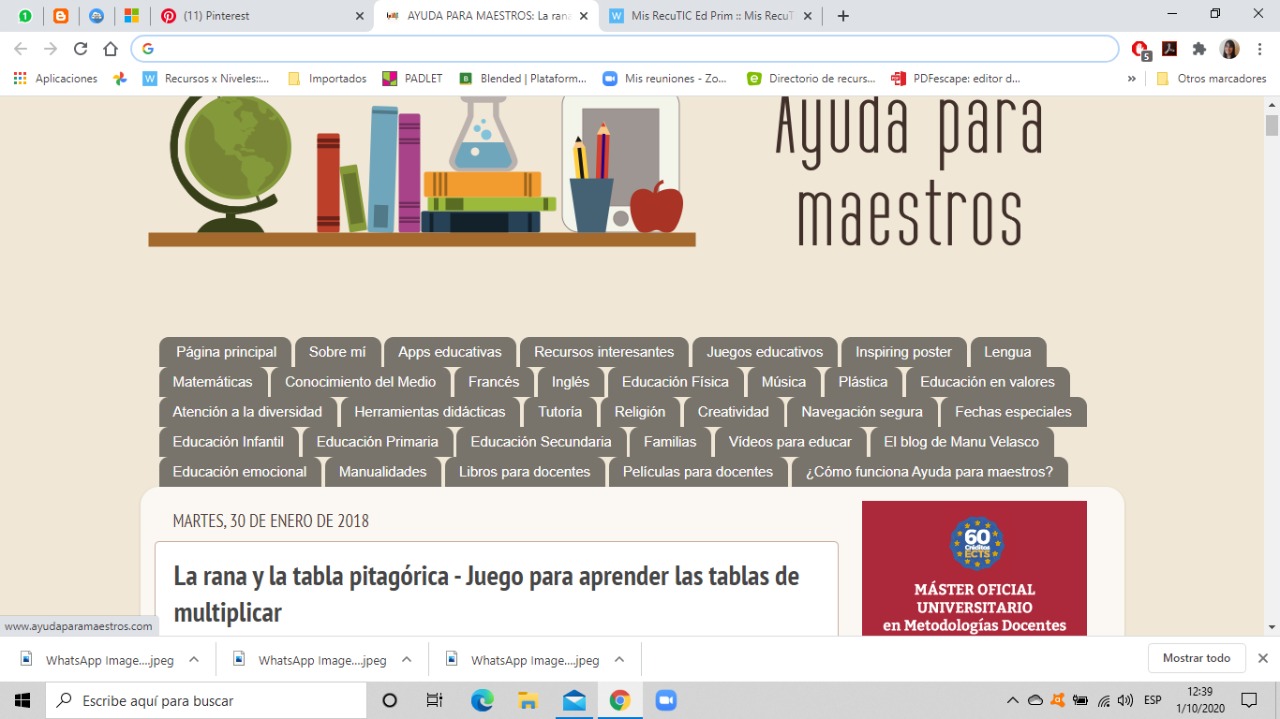The width and height of the screenshot is (1280, 719).
Task: Open the volume speaker tray icon
Action: 1126,701
